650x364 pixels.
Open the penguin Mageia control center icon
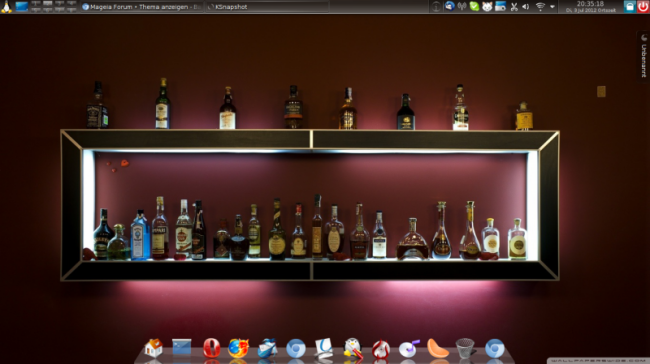tap(353, 348)
